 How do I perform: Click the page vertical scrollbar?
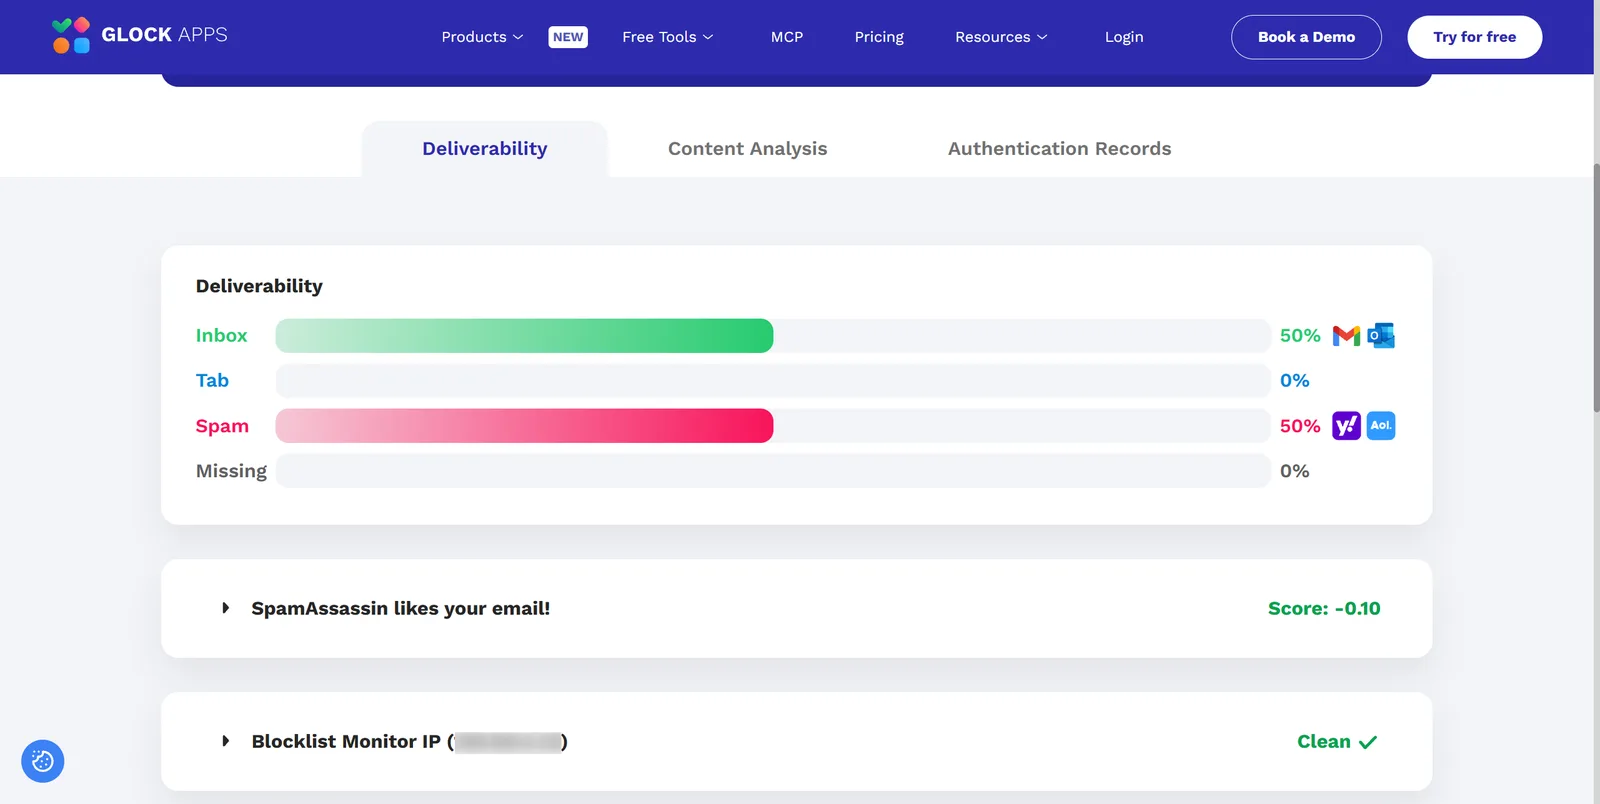click(x=1596, y=288)
